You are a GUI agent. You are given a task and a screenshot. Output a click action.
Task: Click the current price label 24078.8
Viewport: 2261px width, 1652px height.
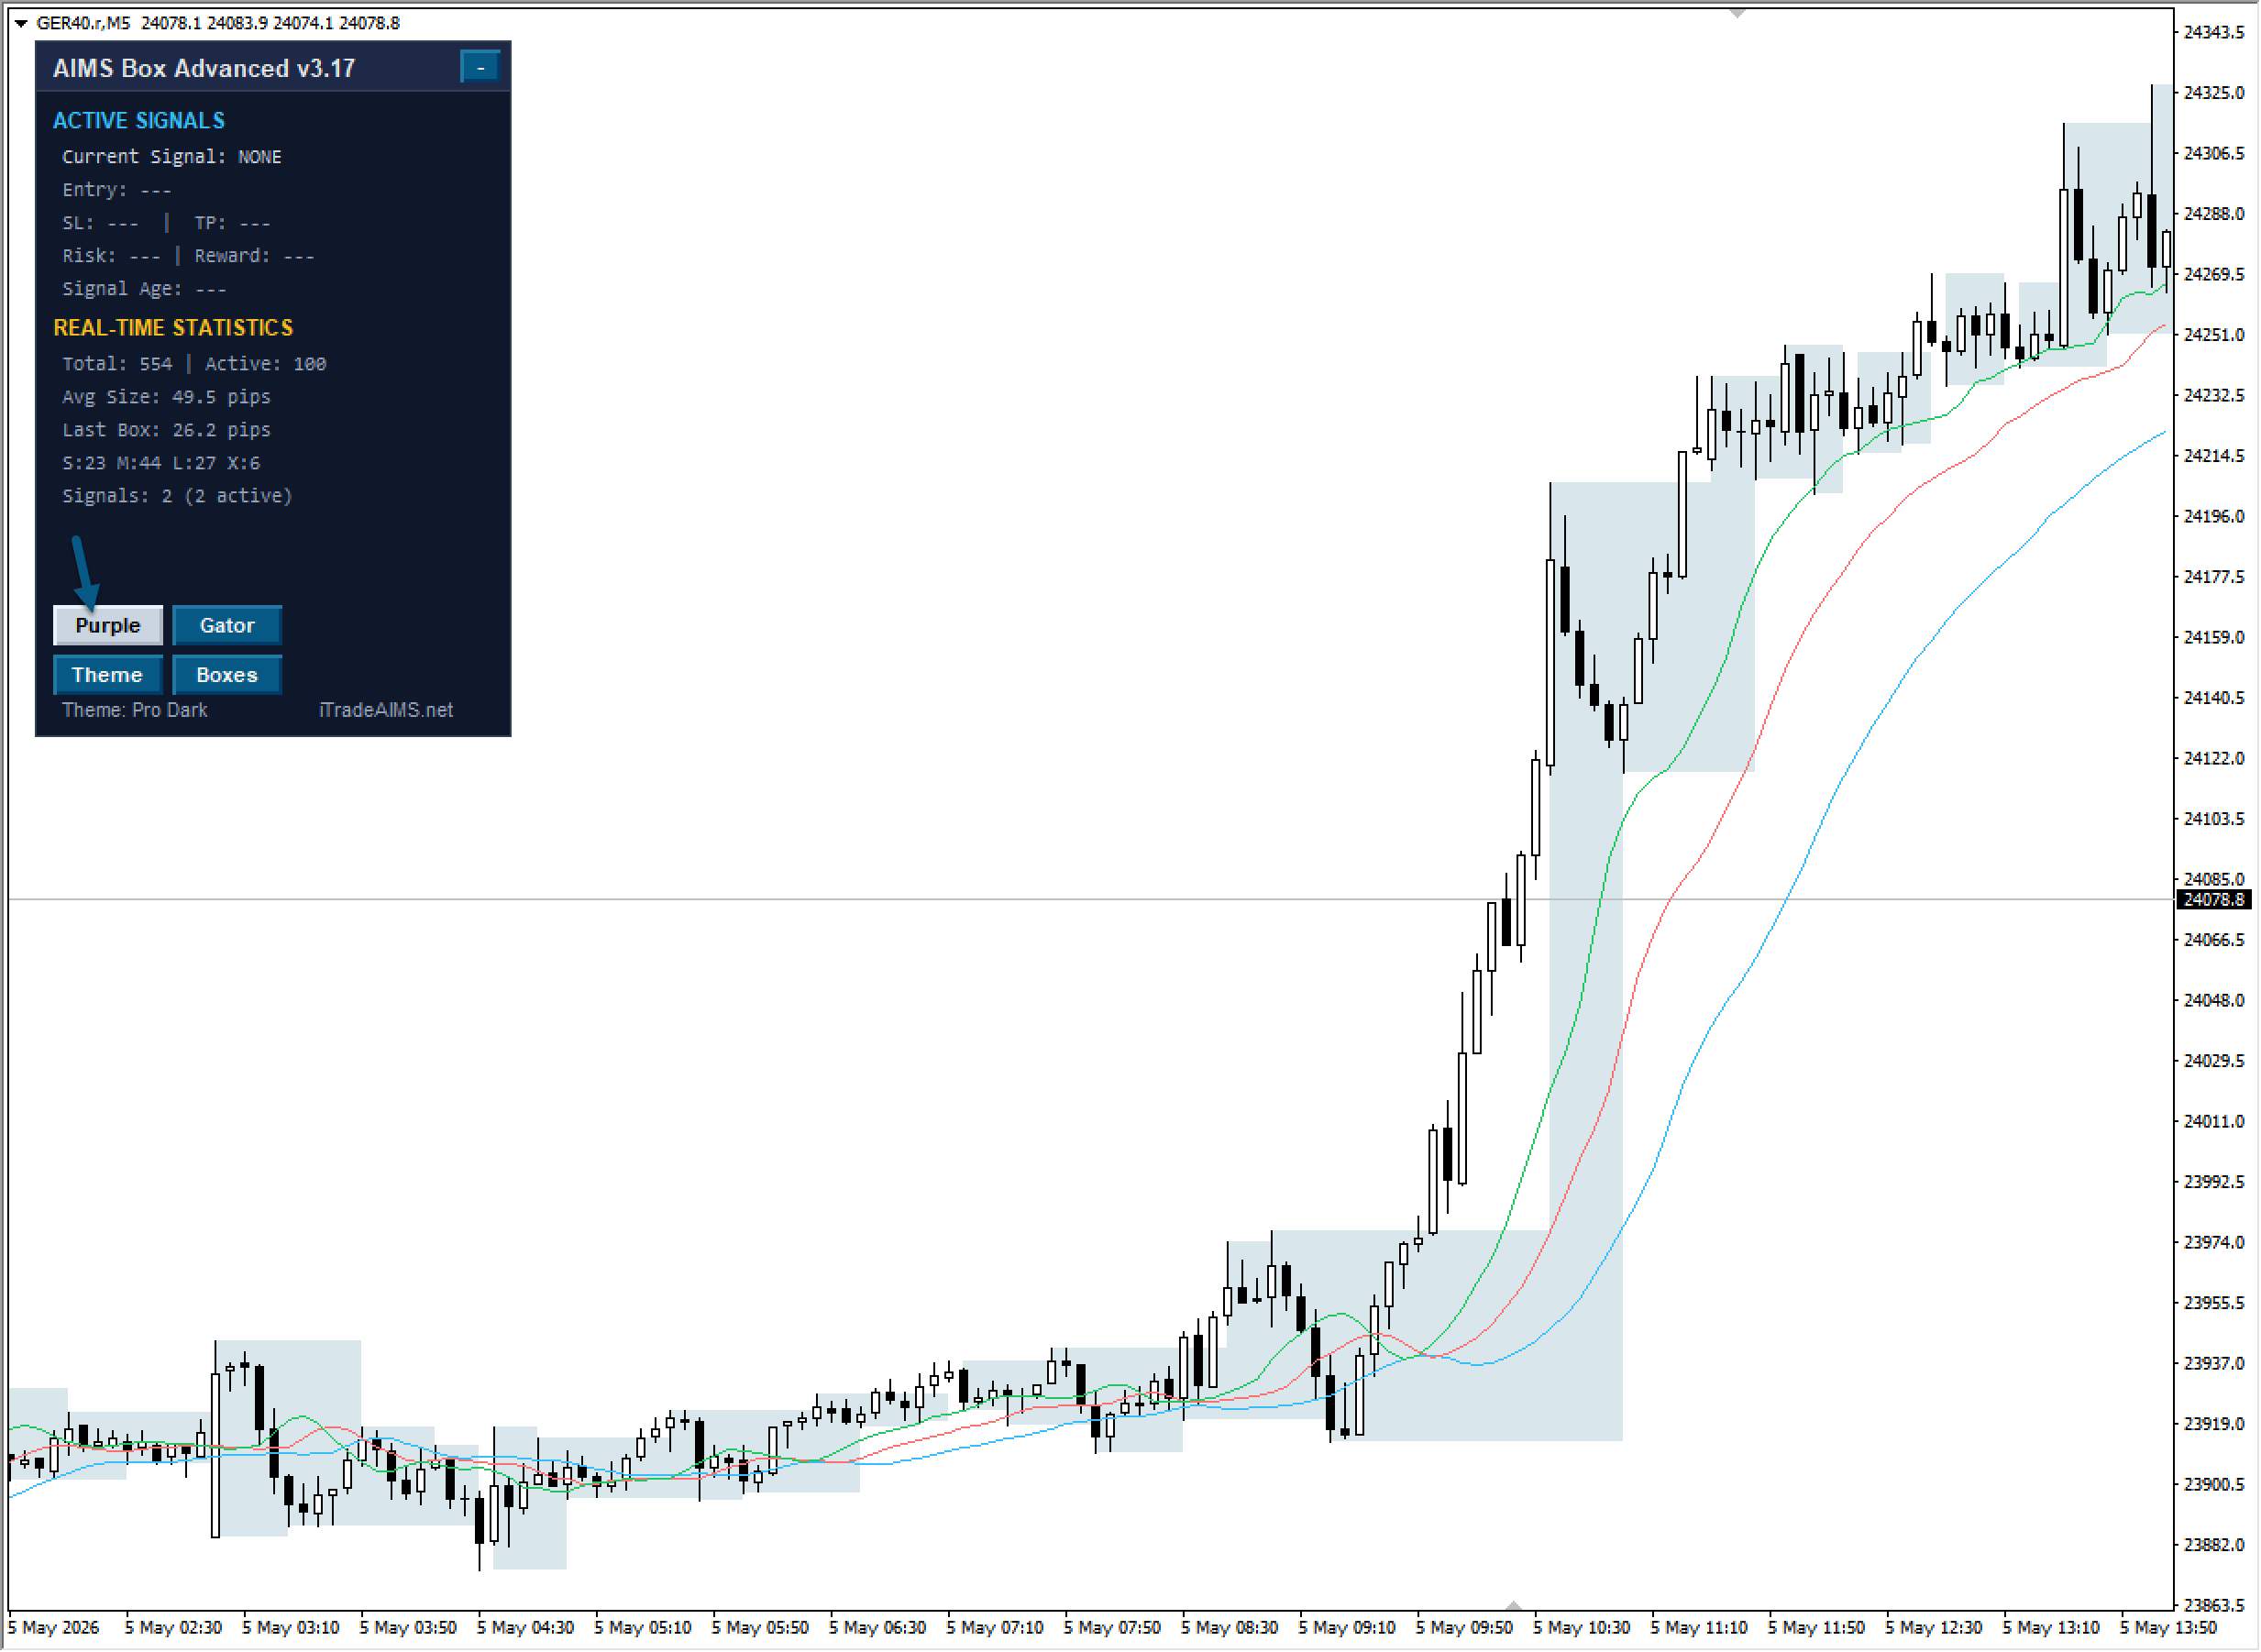pos(2214,900)
